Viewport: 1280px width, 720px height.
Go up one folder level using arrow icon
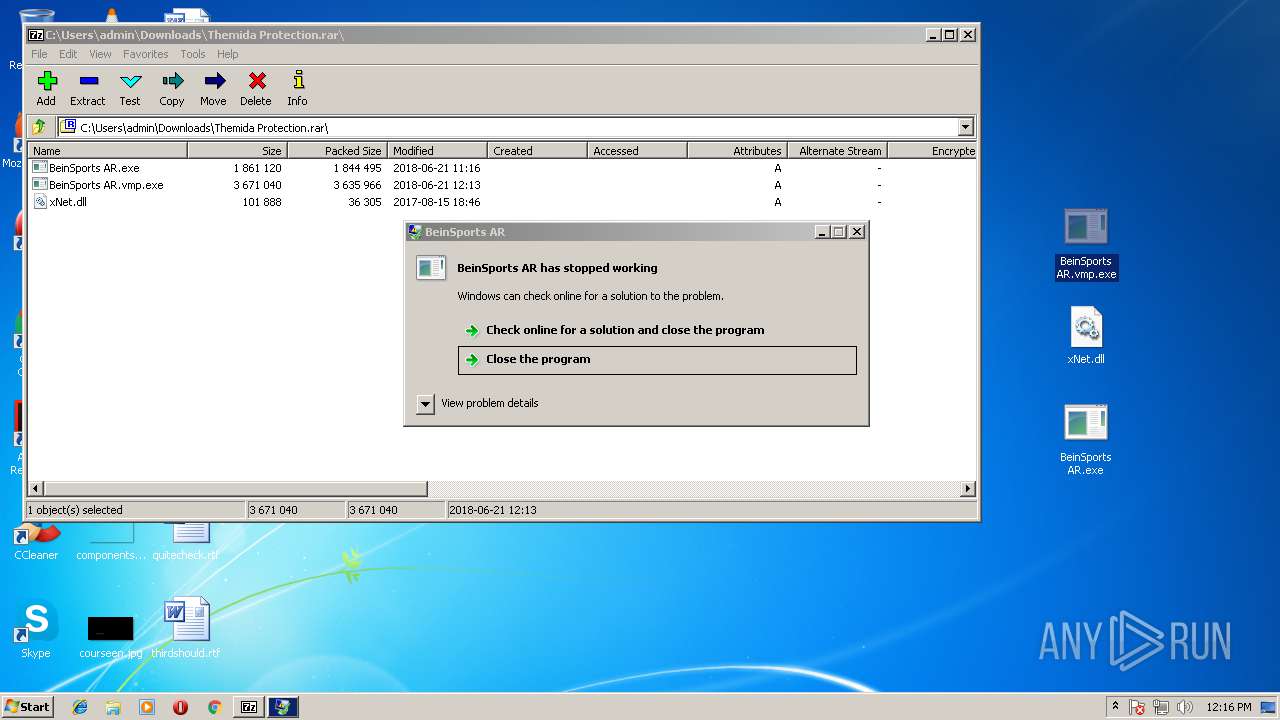click(x=39, y=127)
